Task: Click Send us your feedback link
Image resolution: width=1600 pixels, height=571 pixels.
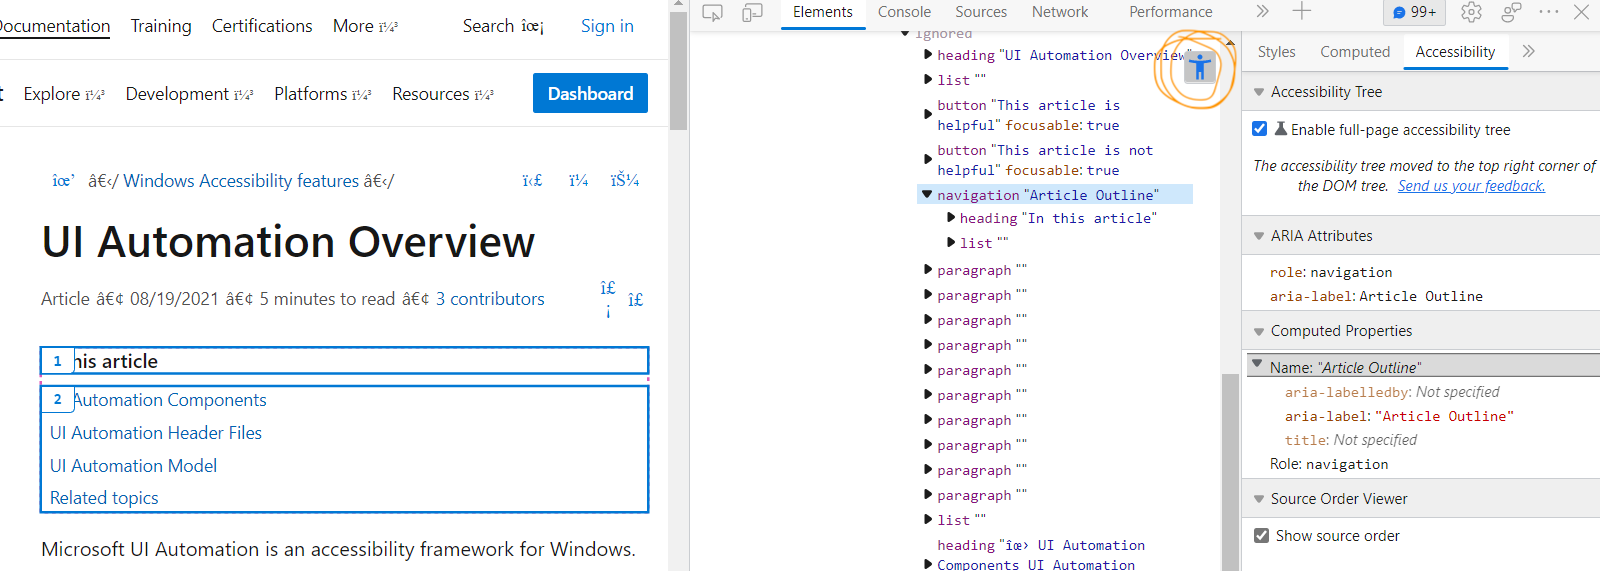Action: point(1471,186)
